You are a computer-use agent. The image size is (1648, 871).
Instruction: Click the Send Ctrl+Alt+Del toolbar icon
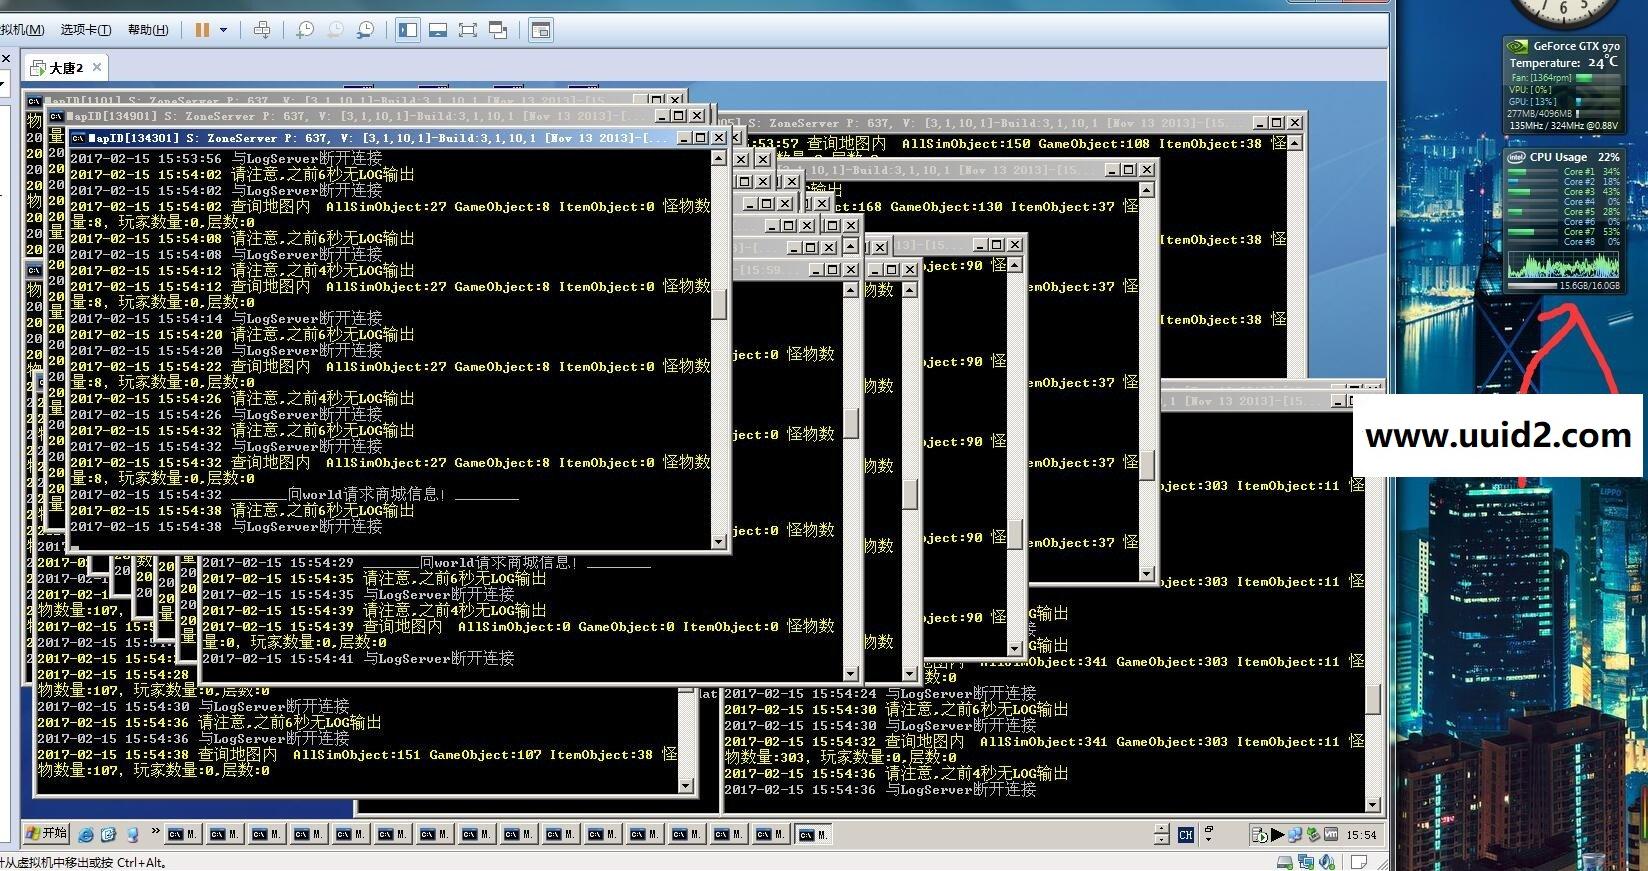262,30
